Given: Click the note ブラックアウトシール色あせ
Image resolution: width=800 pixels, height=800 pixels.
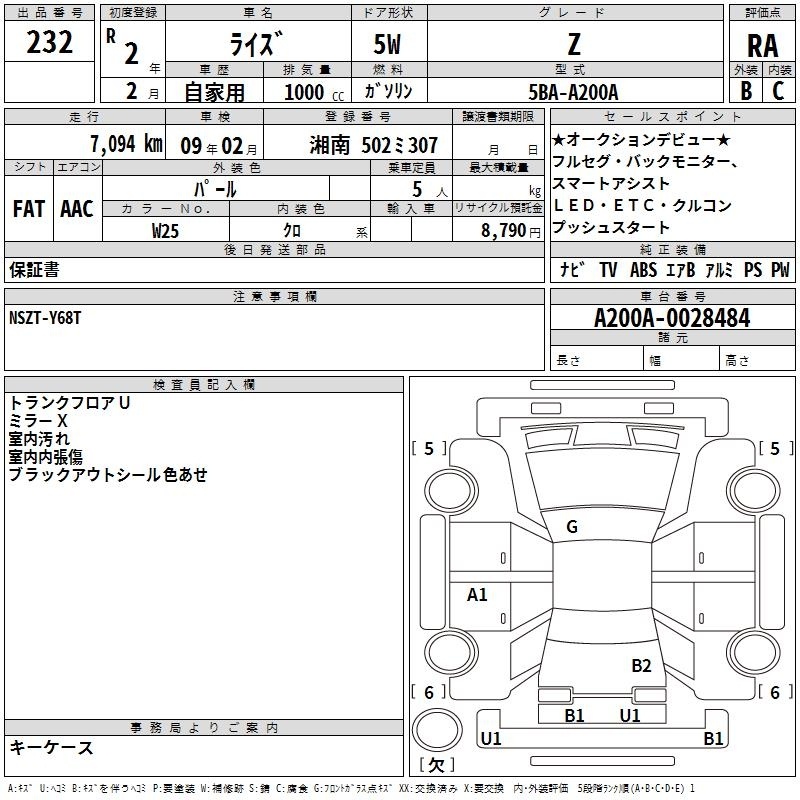Looking at the screenshot, I should pyautogui.click(x=108, y=474).
